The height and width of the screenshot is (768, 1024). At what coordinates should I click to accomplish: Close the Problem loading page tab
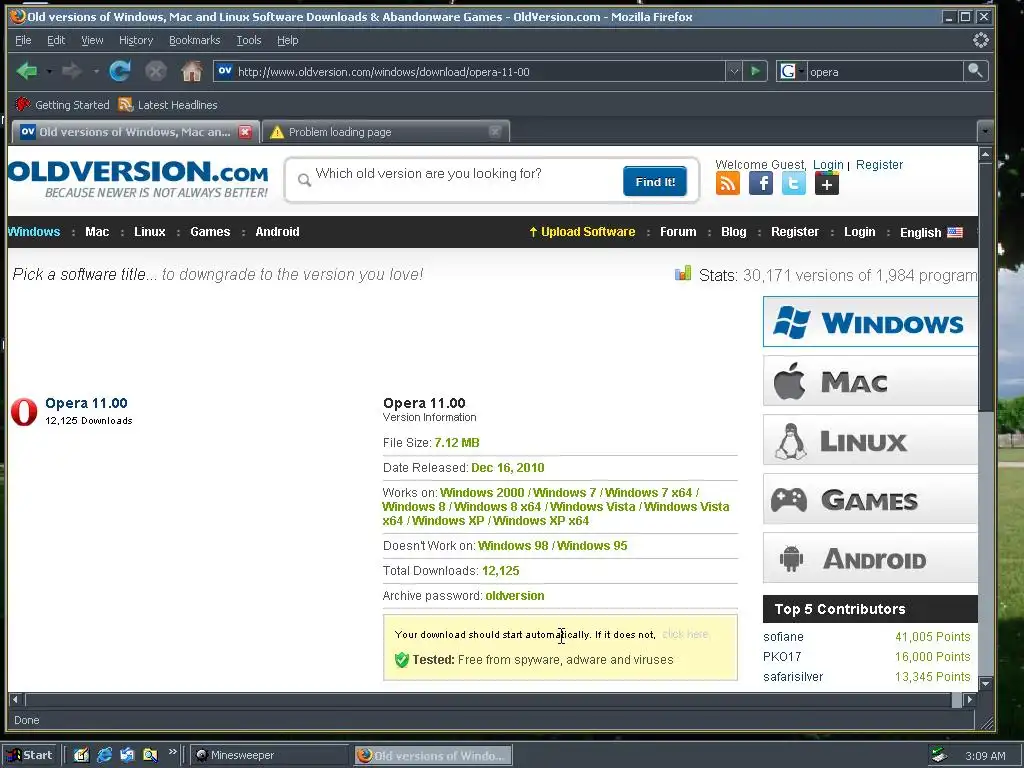coord(494,132)
